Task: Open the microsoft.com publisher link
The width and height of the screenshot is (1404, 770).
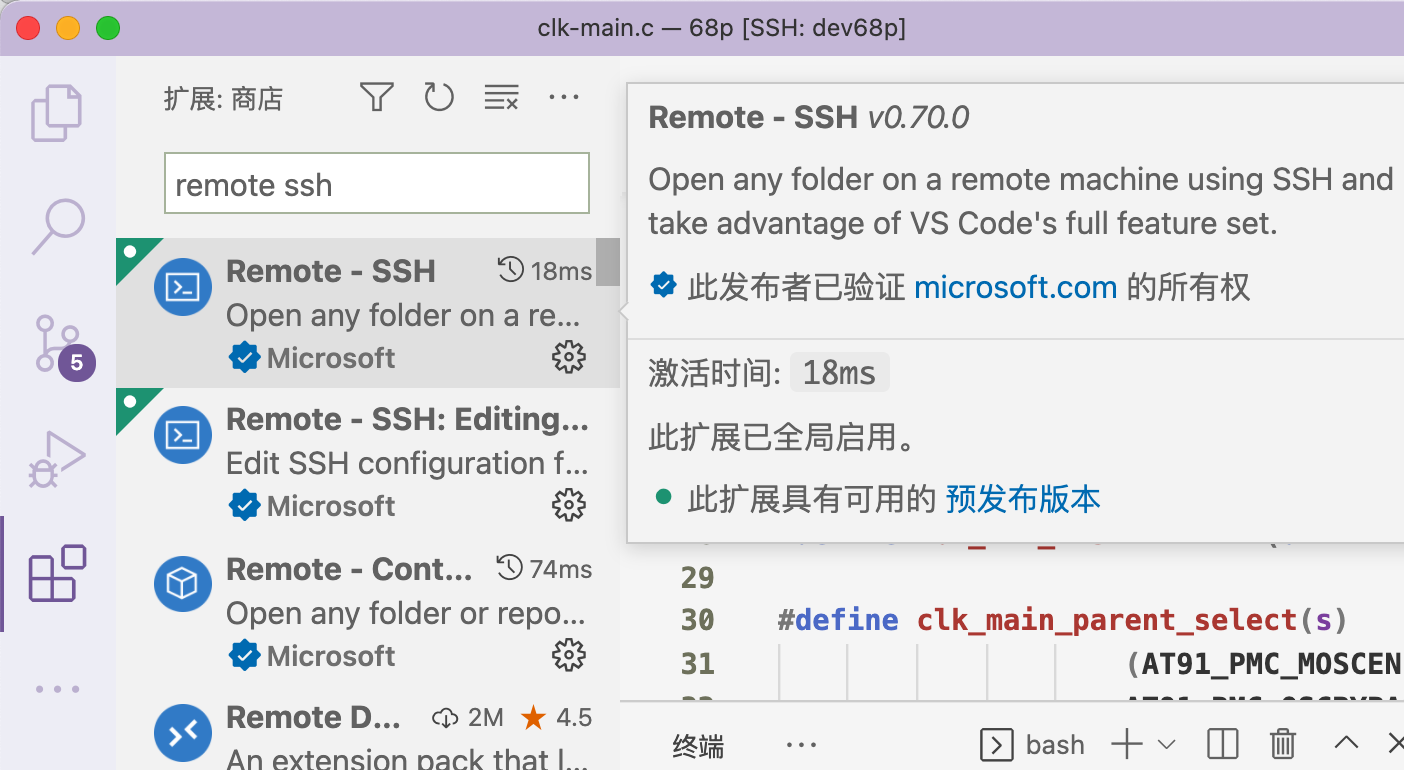Action: 1015,288
